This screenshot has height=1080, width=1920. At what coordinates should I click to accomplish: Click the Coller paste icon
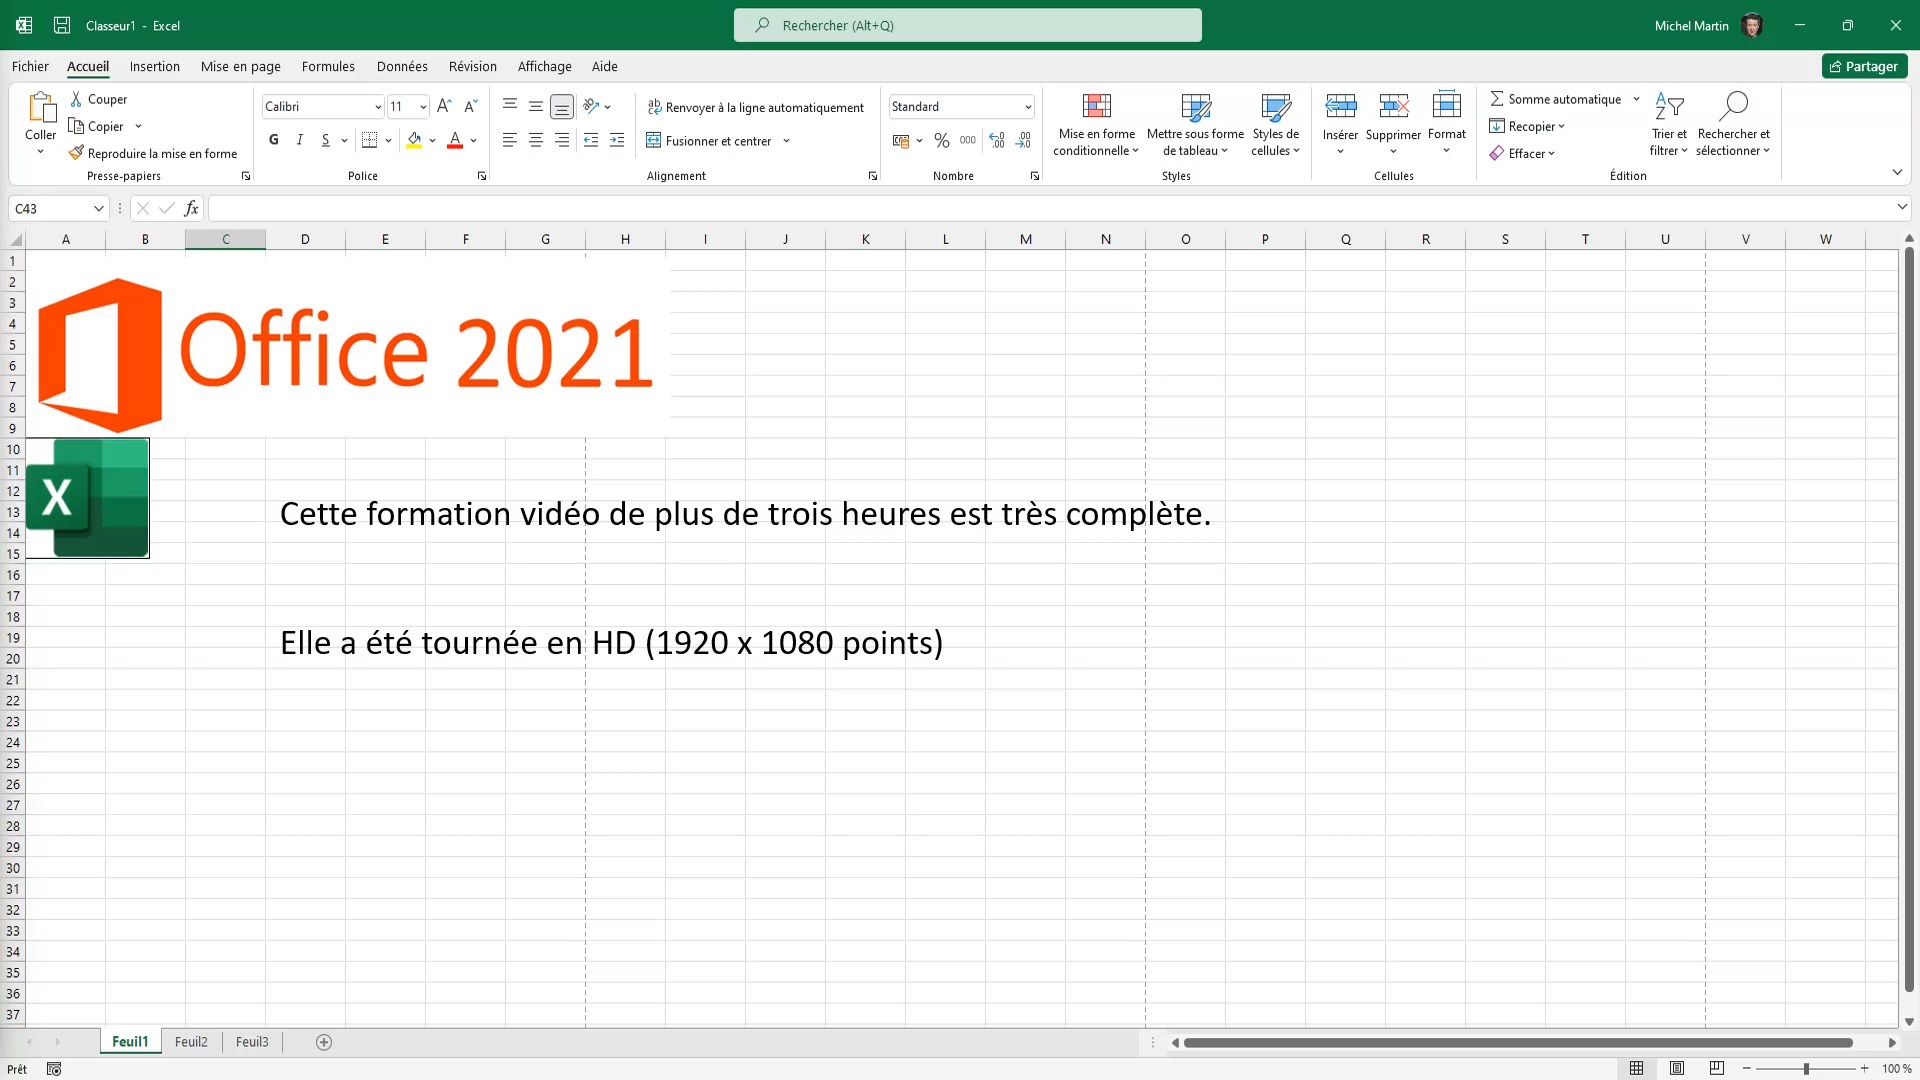coord(41,107)
